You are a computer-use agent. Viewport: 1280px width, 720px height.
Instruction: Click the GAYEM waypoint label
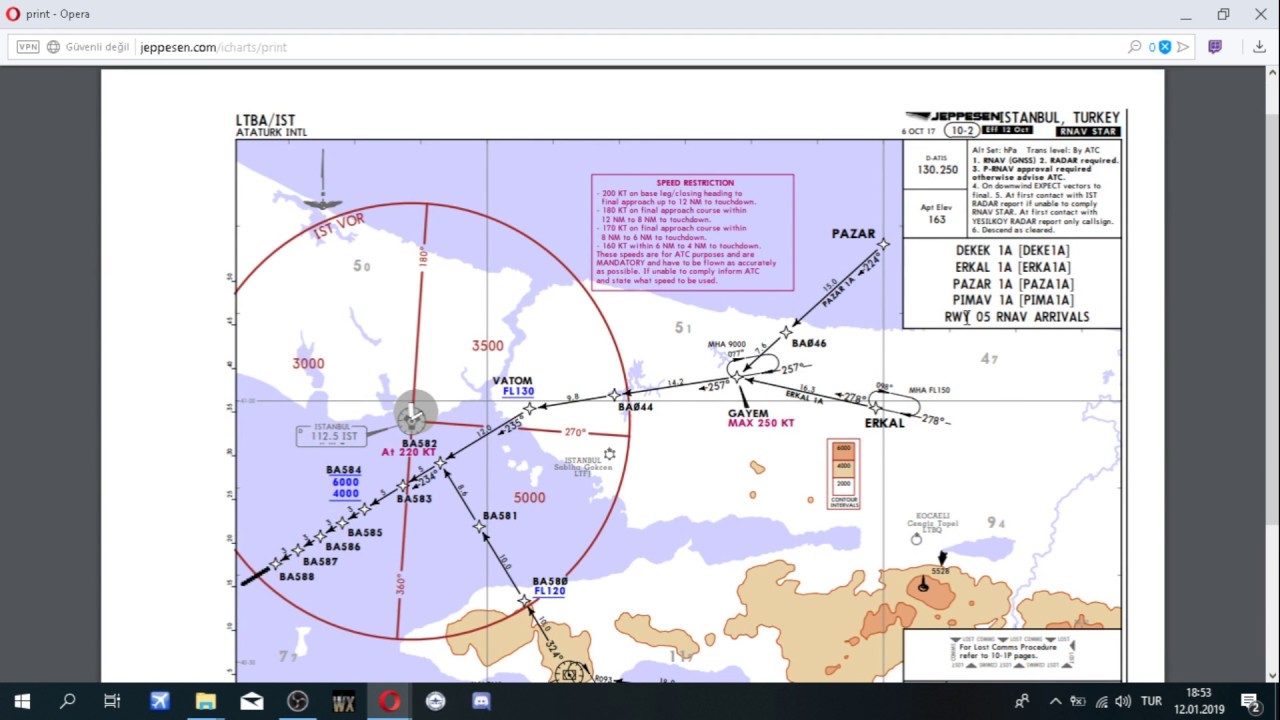pos(748,413)
